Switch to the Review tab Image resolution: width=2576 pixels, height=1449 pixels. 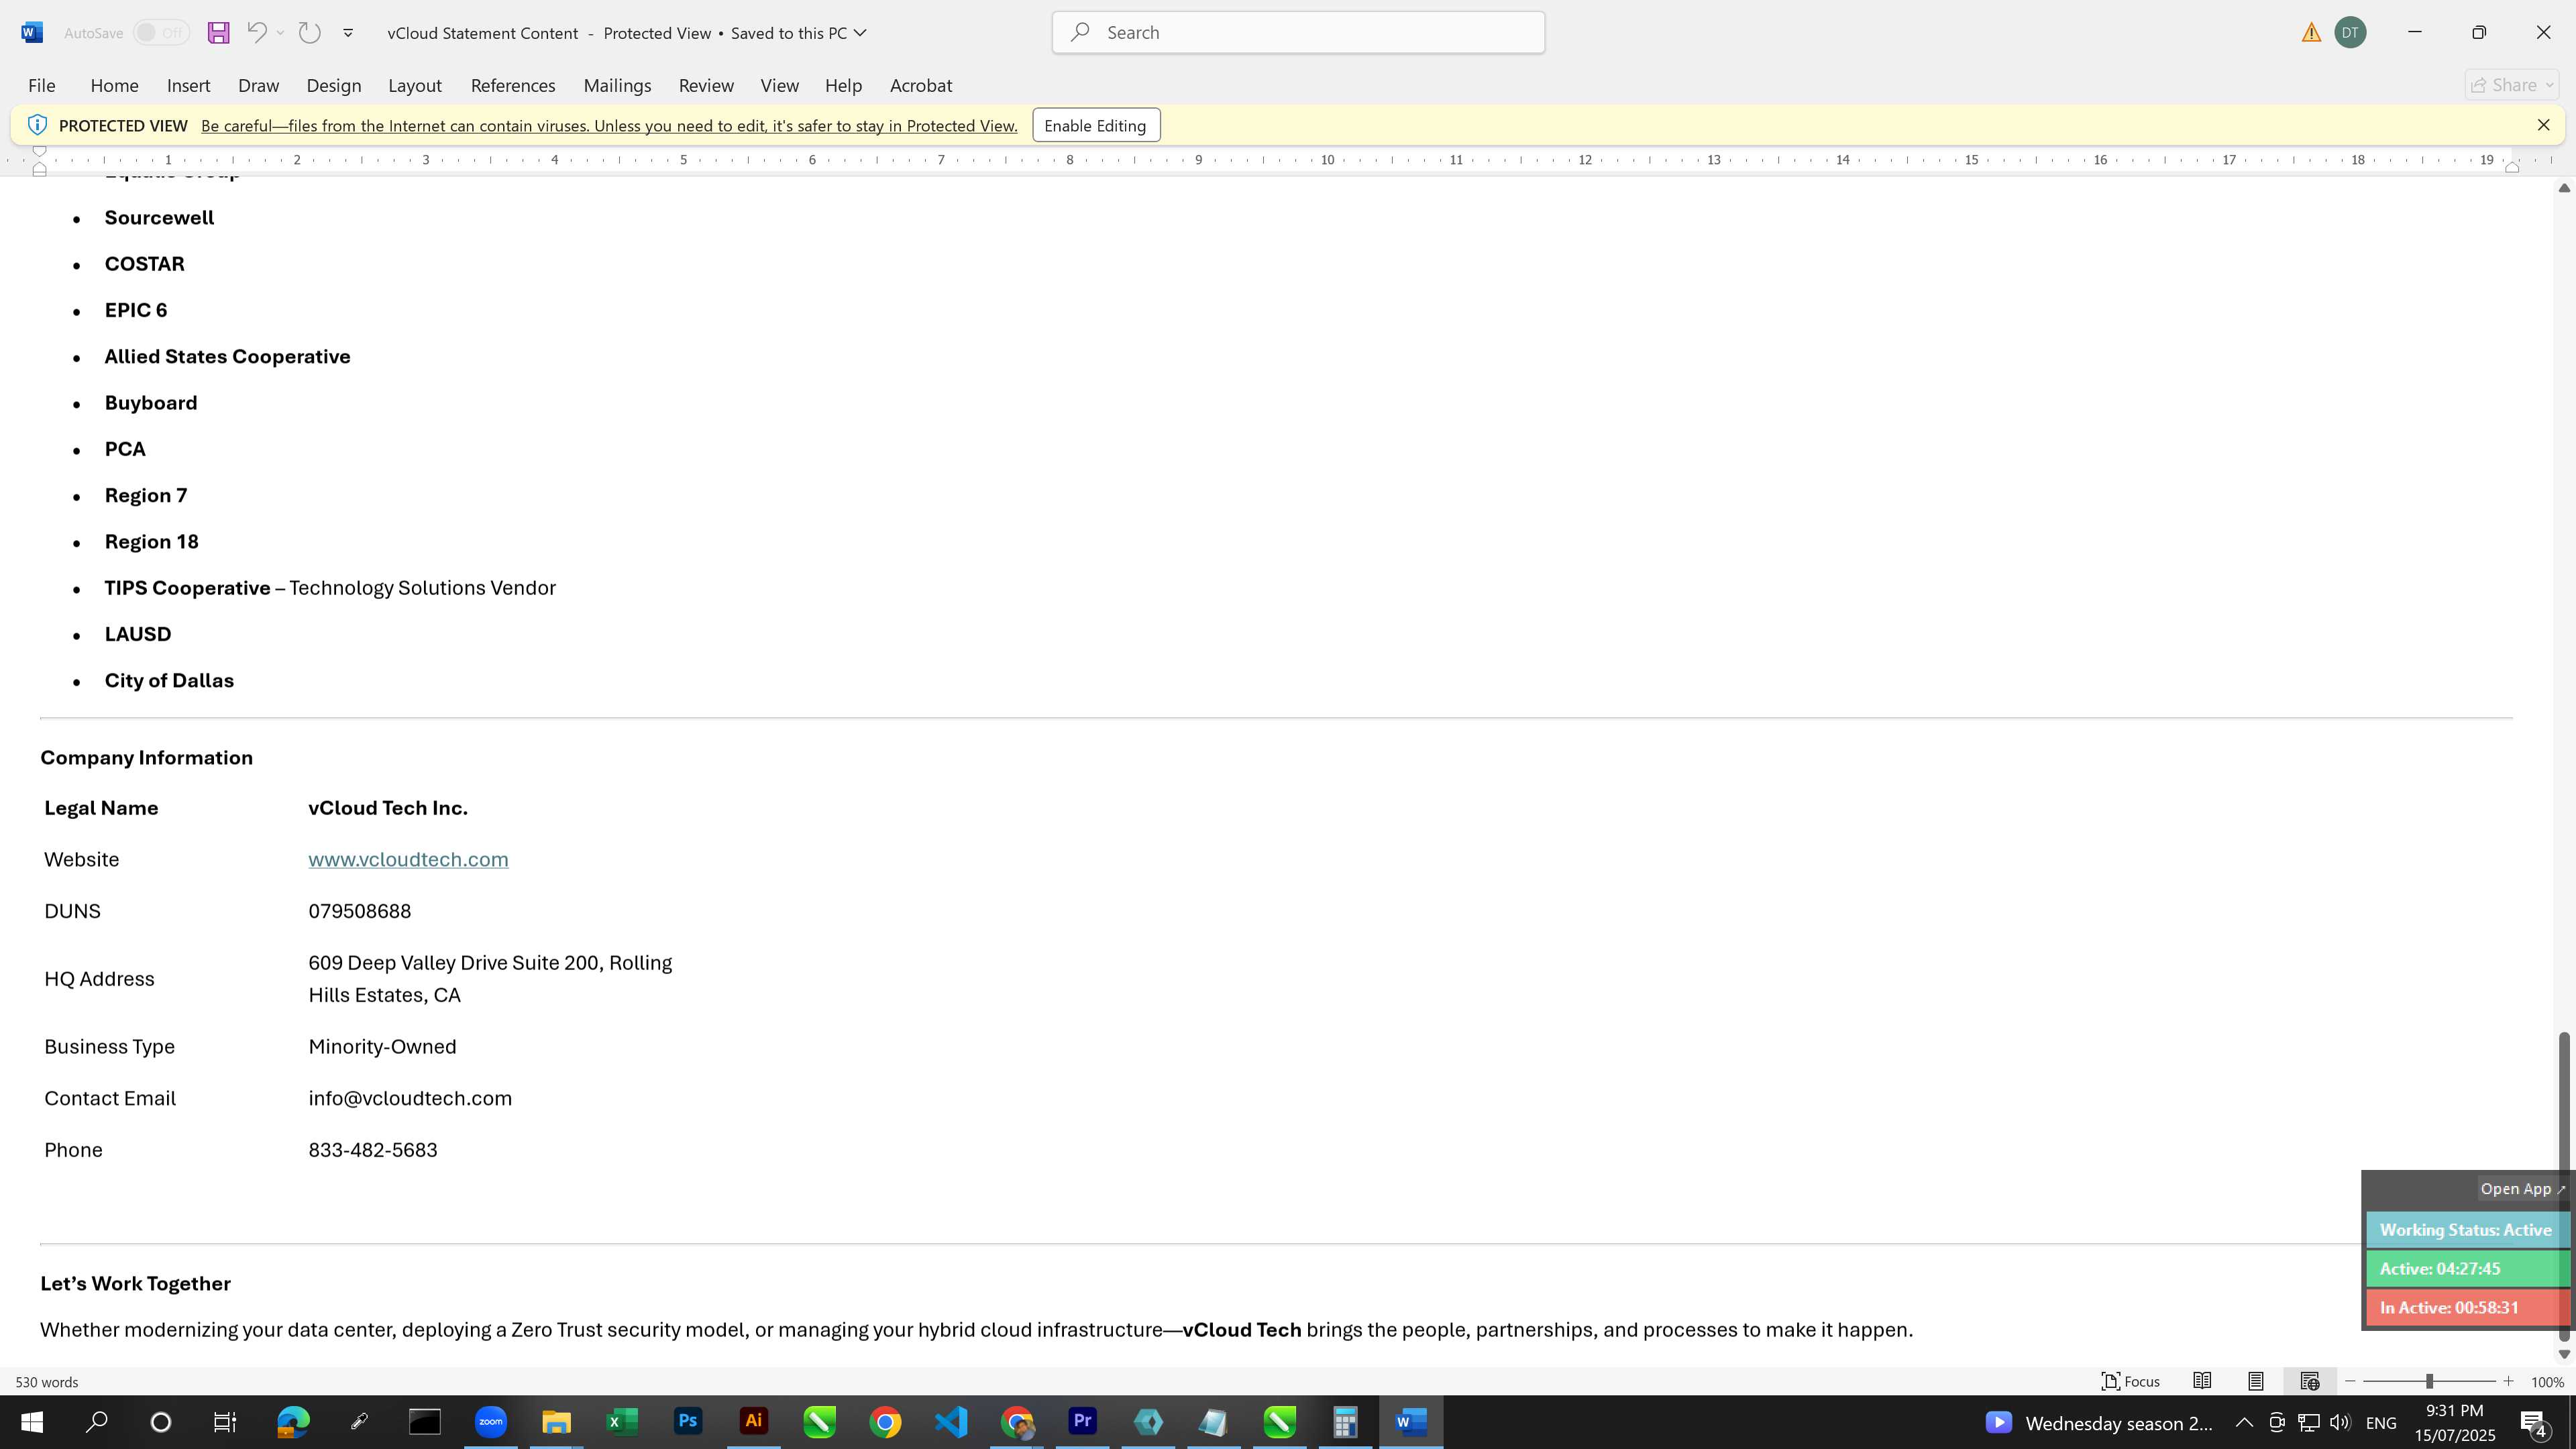[706, 86]
